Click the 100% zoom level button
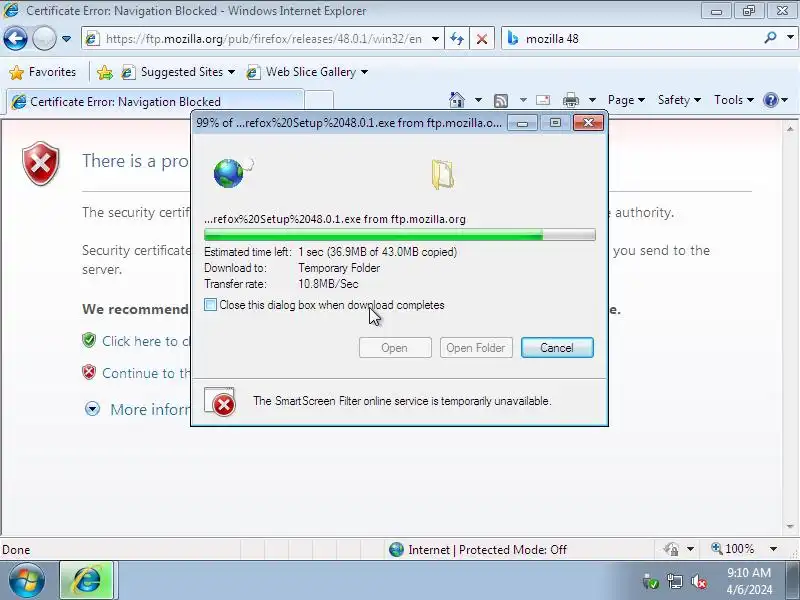The image size is (800, 600). tap(733, 549)
